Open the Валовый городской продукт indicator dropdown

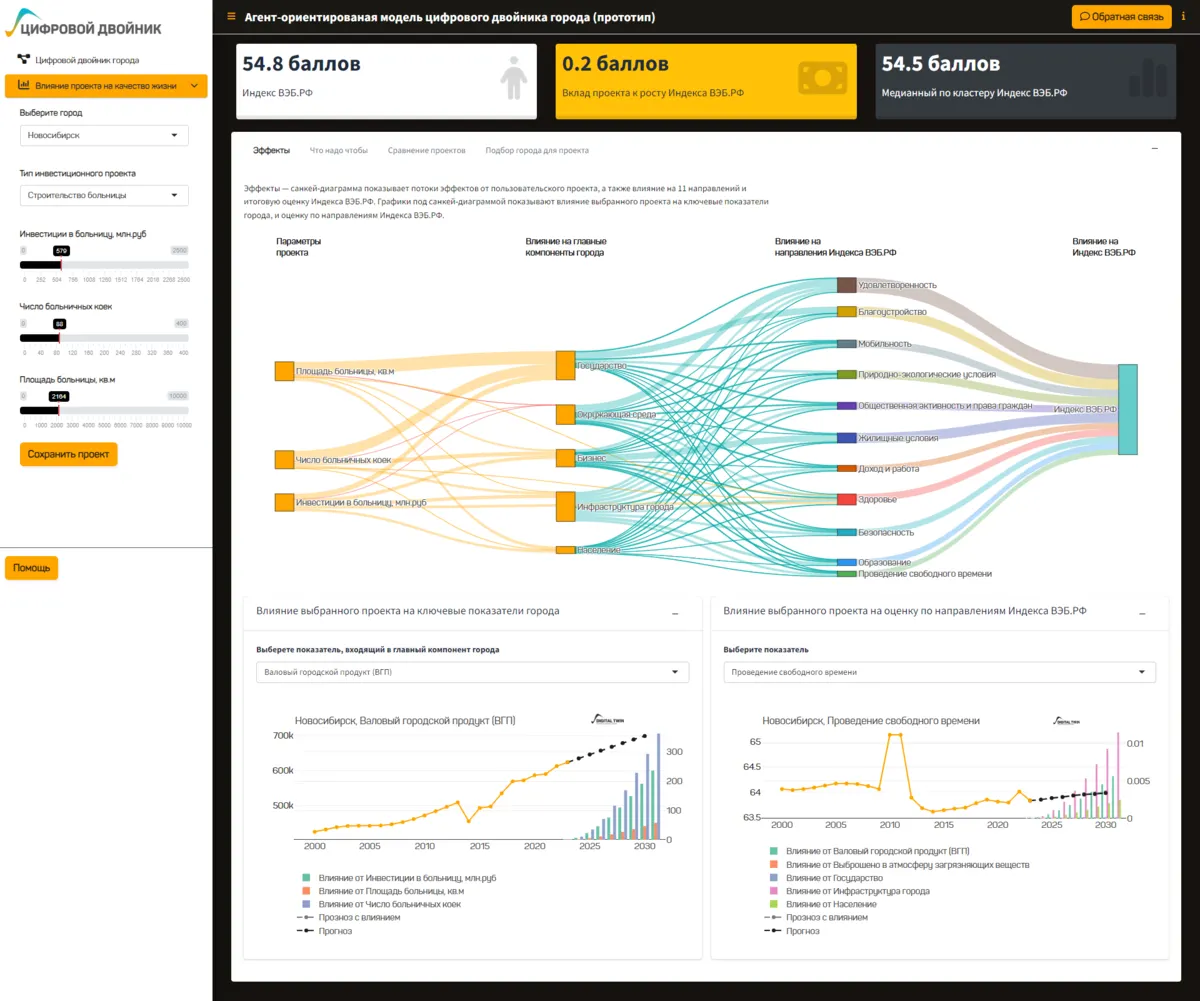pos(472,673)
